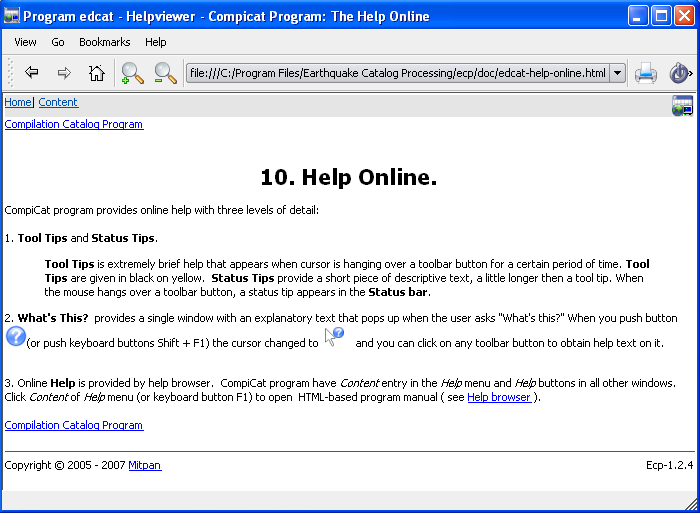Go to the Home page house icon
Screen dimensions: 700x513
coord(96,72)
